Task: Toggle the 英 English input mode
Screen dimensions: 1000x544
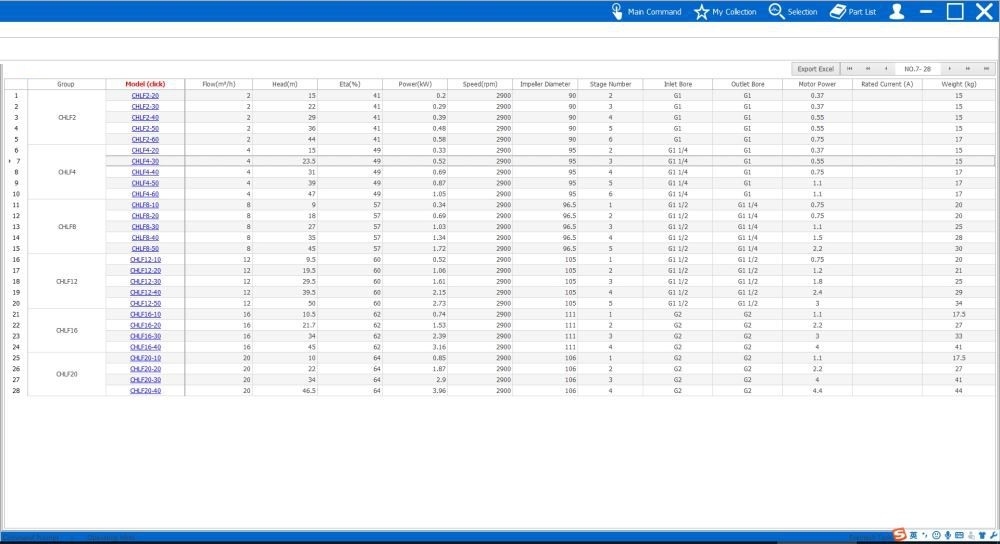Action: [913, 536]
